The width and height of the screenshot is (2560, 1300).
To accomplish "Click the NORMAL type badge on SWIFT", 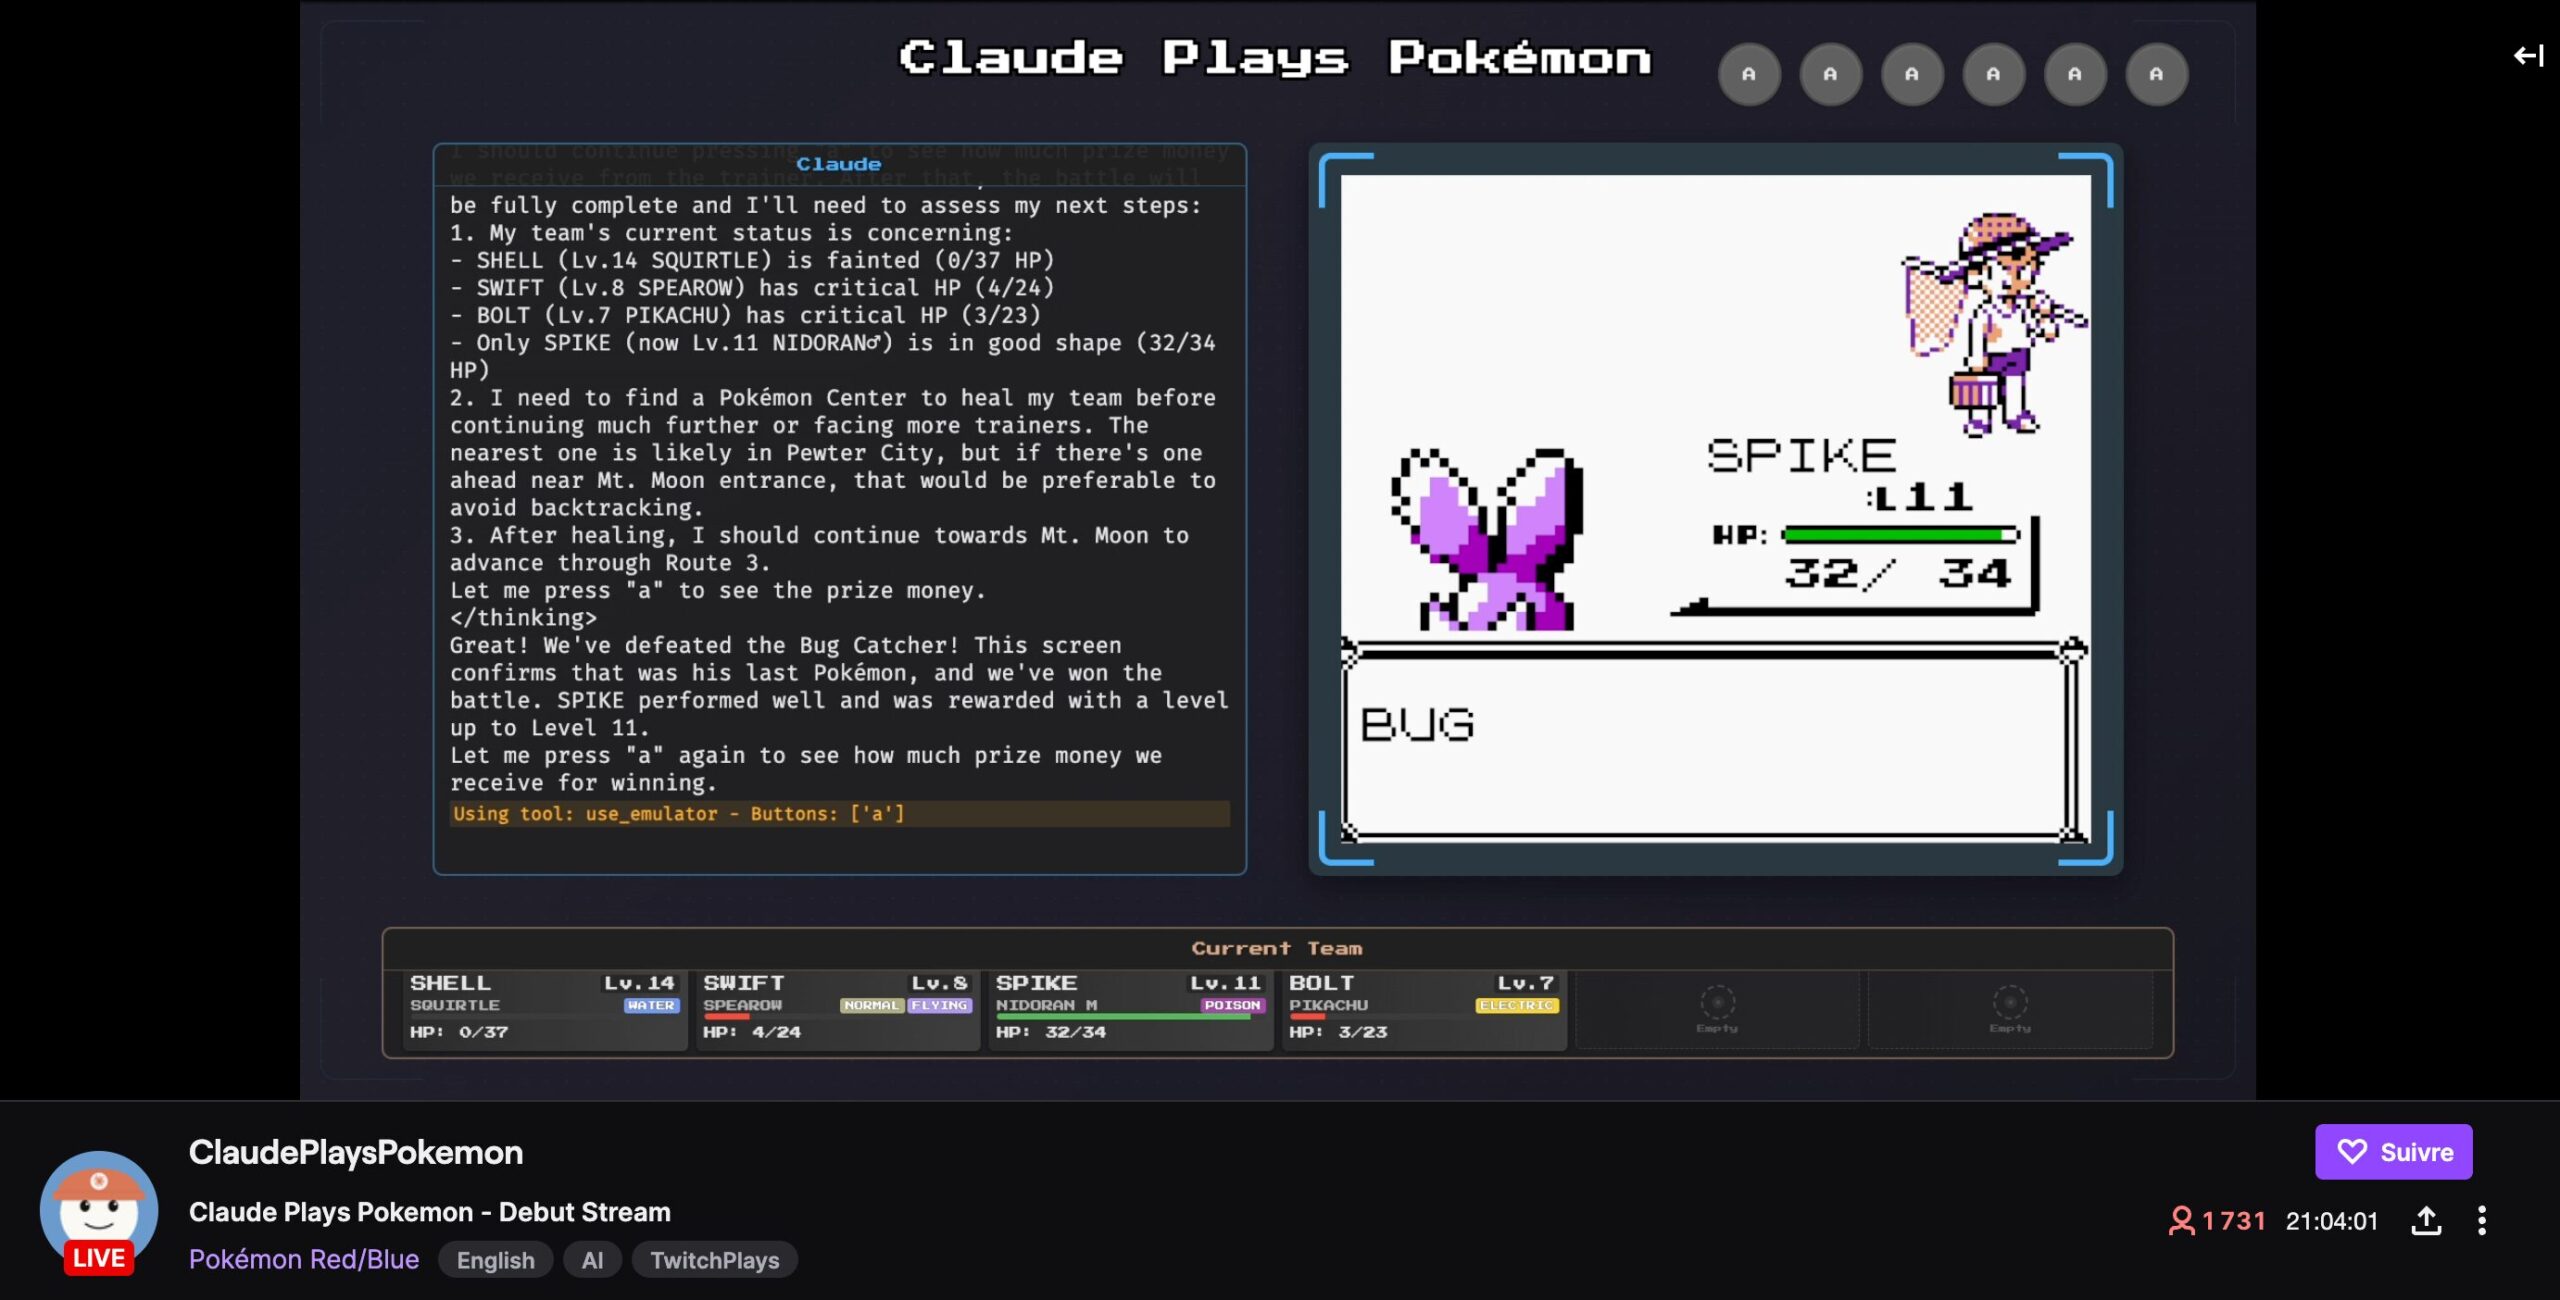I will (x=872, y=1006).
